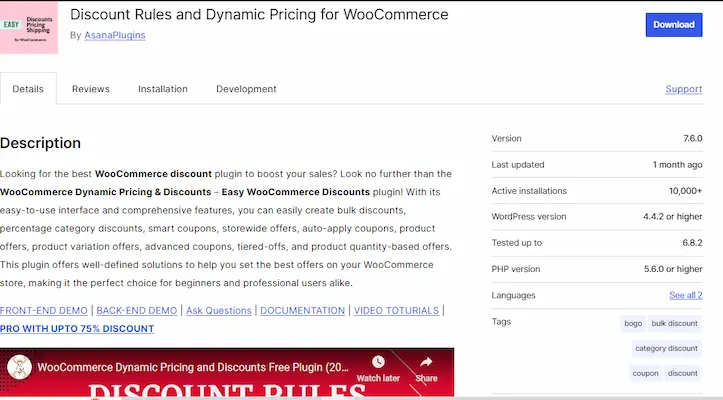Switch to the Installation tab
Screen dimensions: 723x400
point(163,89)
